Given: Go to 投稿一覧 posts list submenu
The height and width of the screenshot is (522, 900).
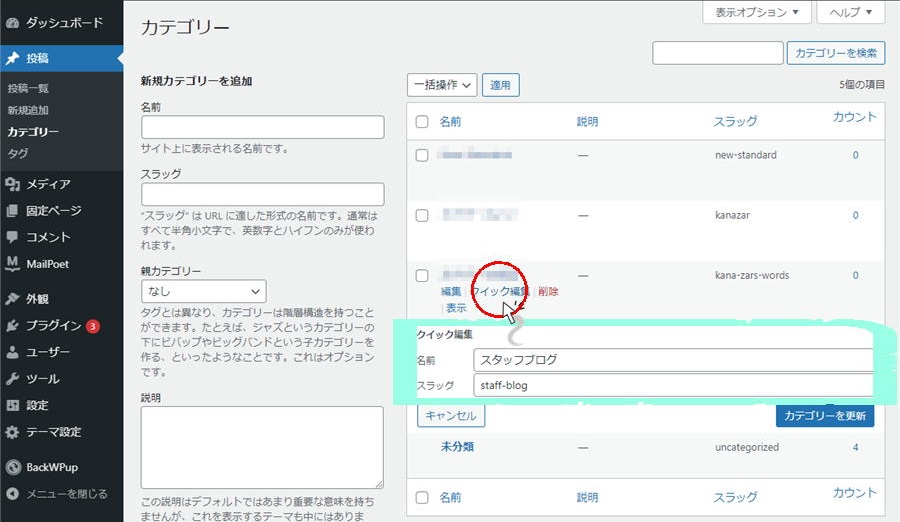Looking at the screenshot, I should click(x=28, y=88).
